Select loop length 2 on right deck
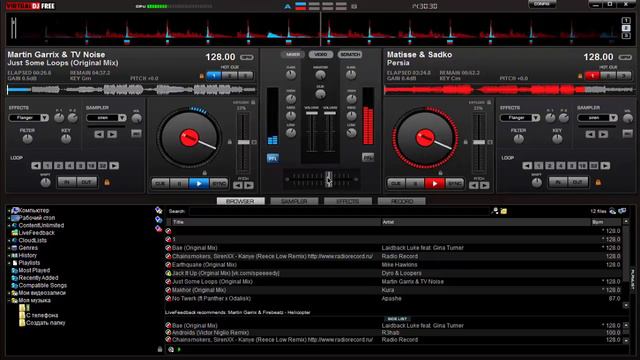 [x=550, y=166]
